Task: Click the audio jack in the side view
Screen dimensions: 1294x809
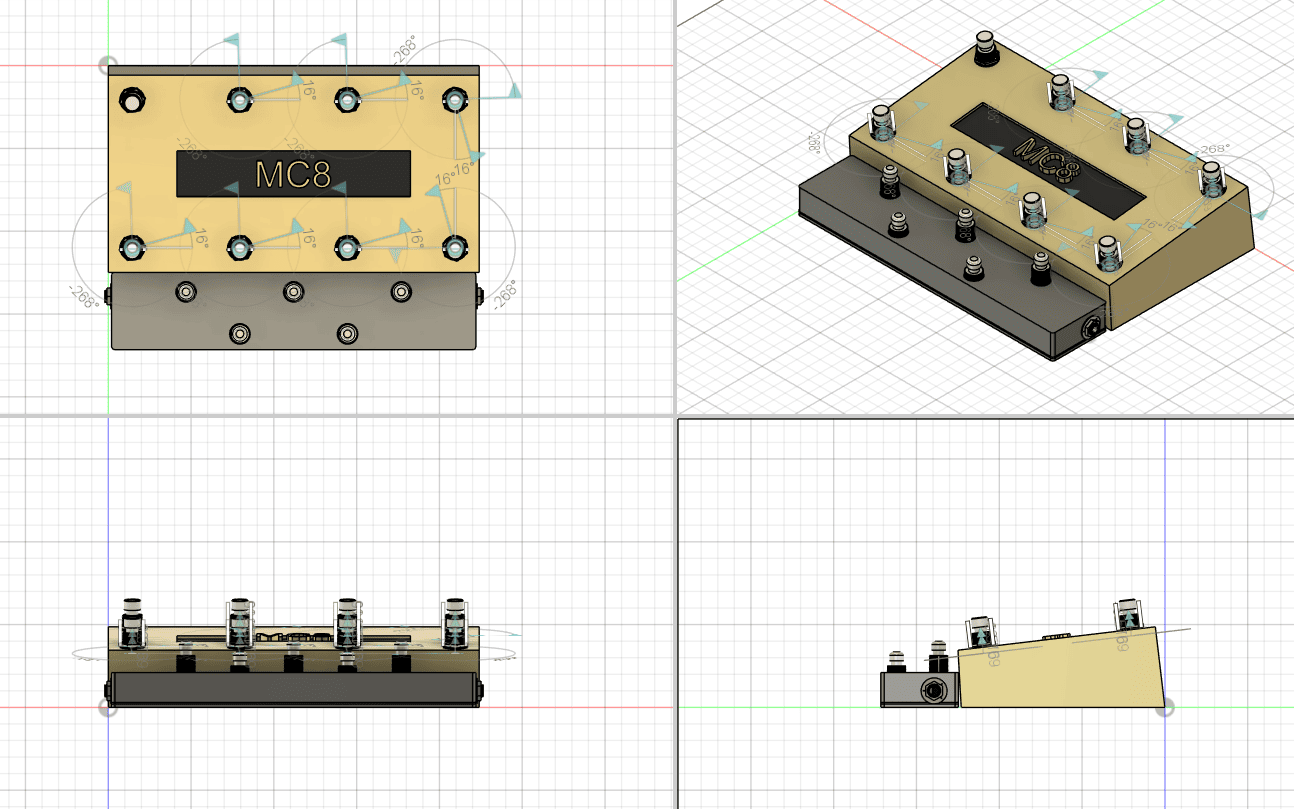Action: point(934,689)
